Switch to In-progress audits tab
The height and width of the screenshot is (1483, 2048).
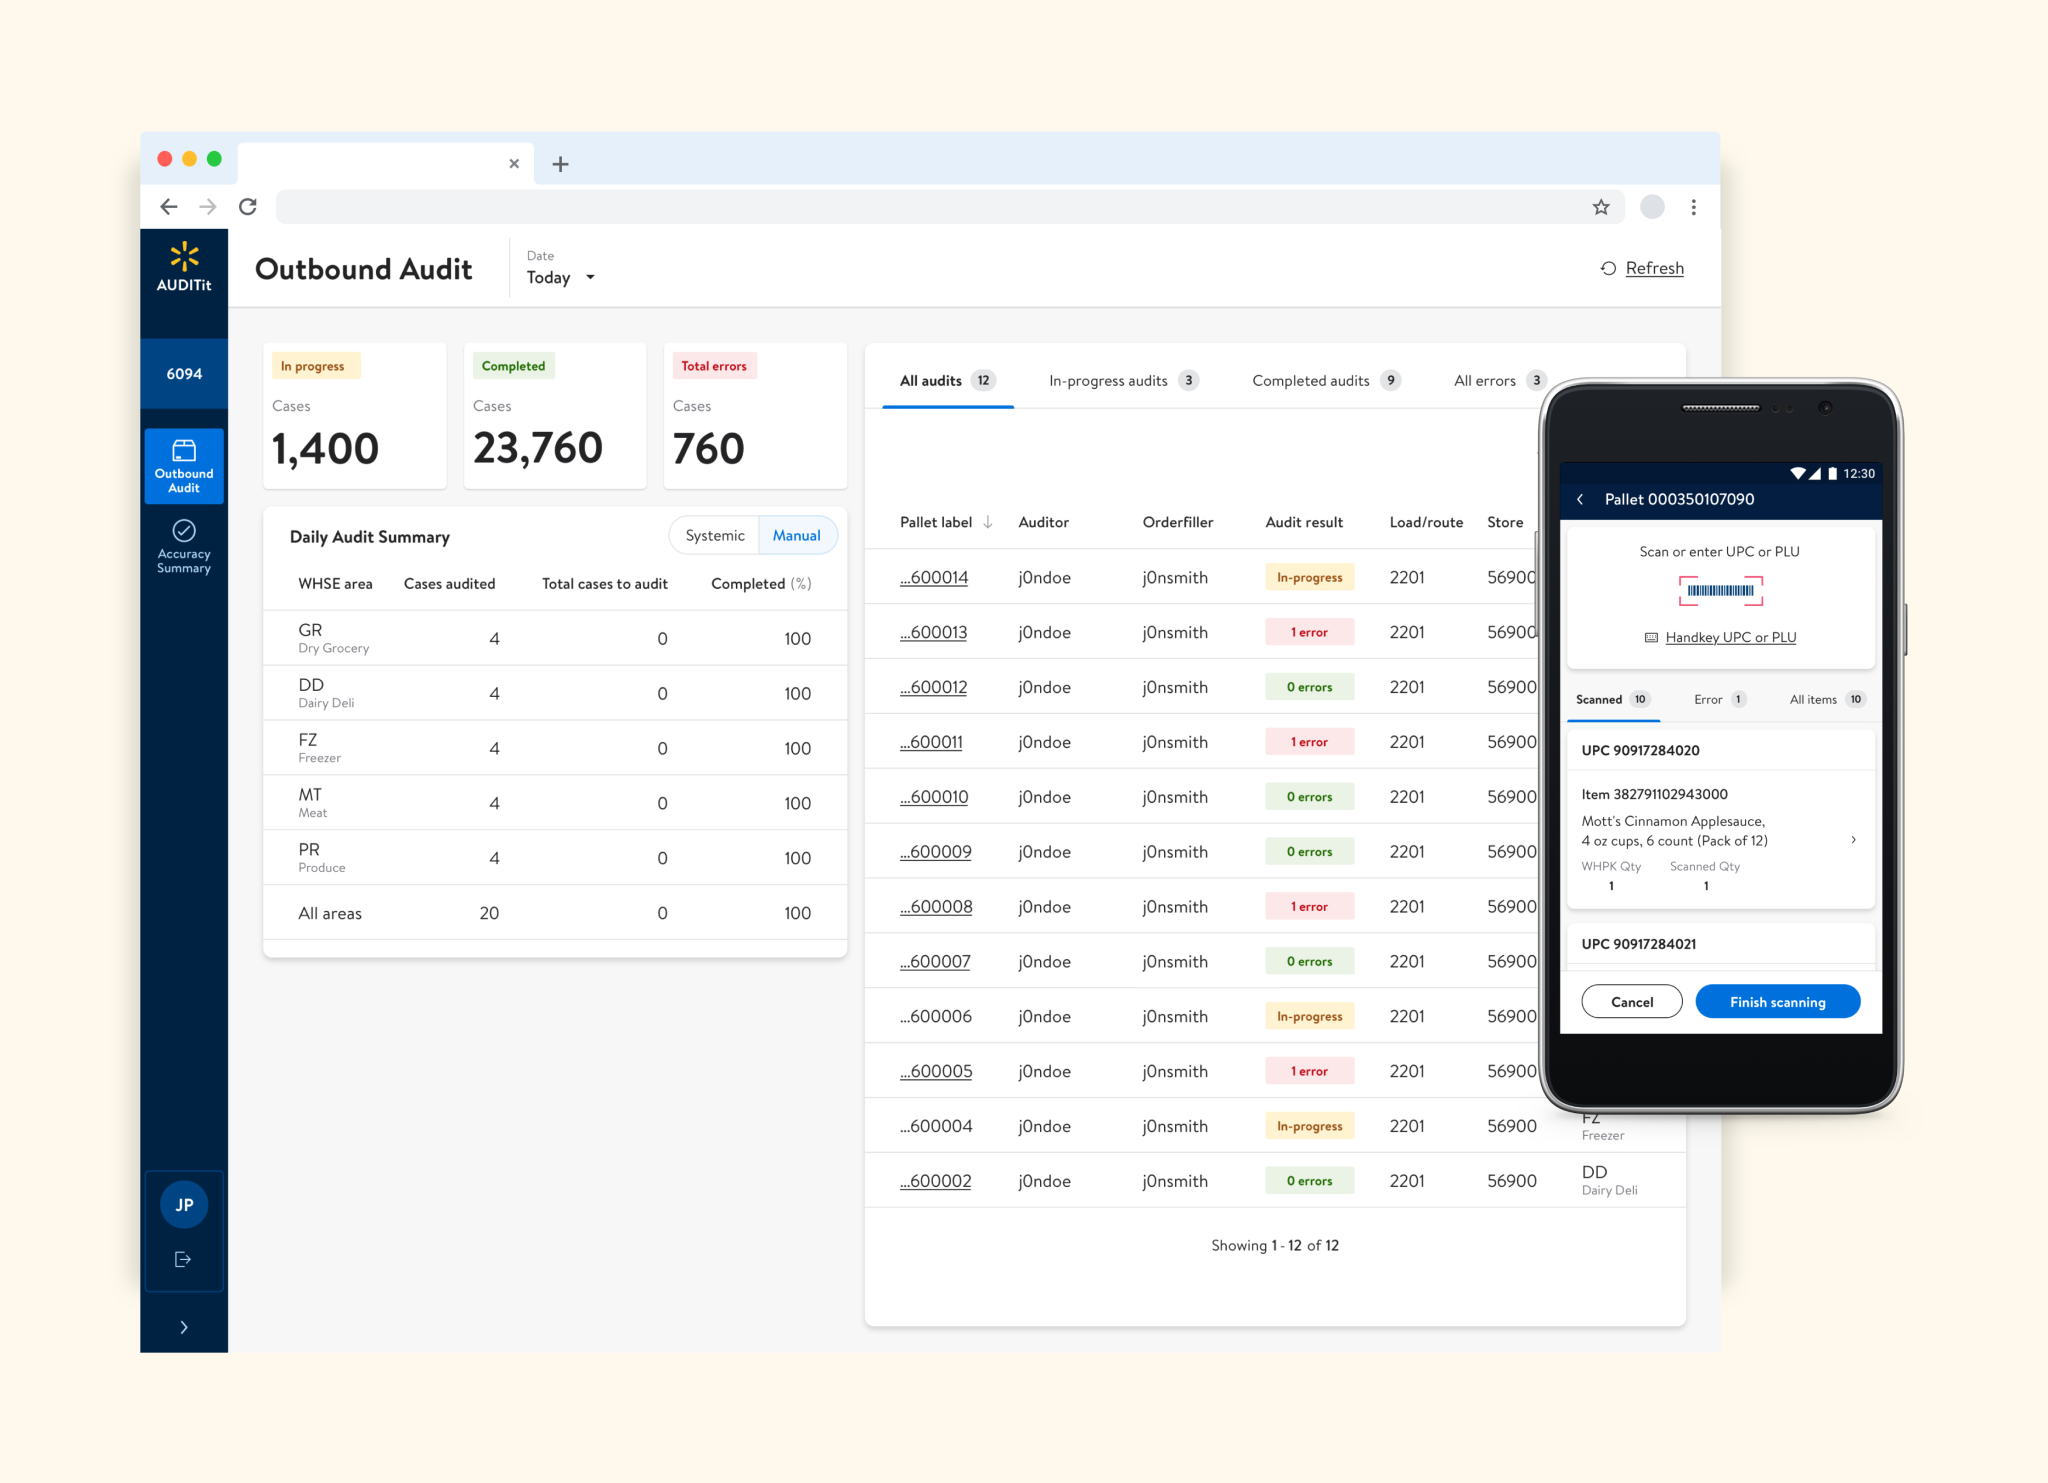[x=1122, y=381]
